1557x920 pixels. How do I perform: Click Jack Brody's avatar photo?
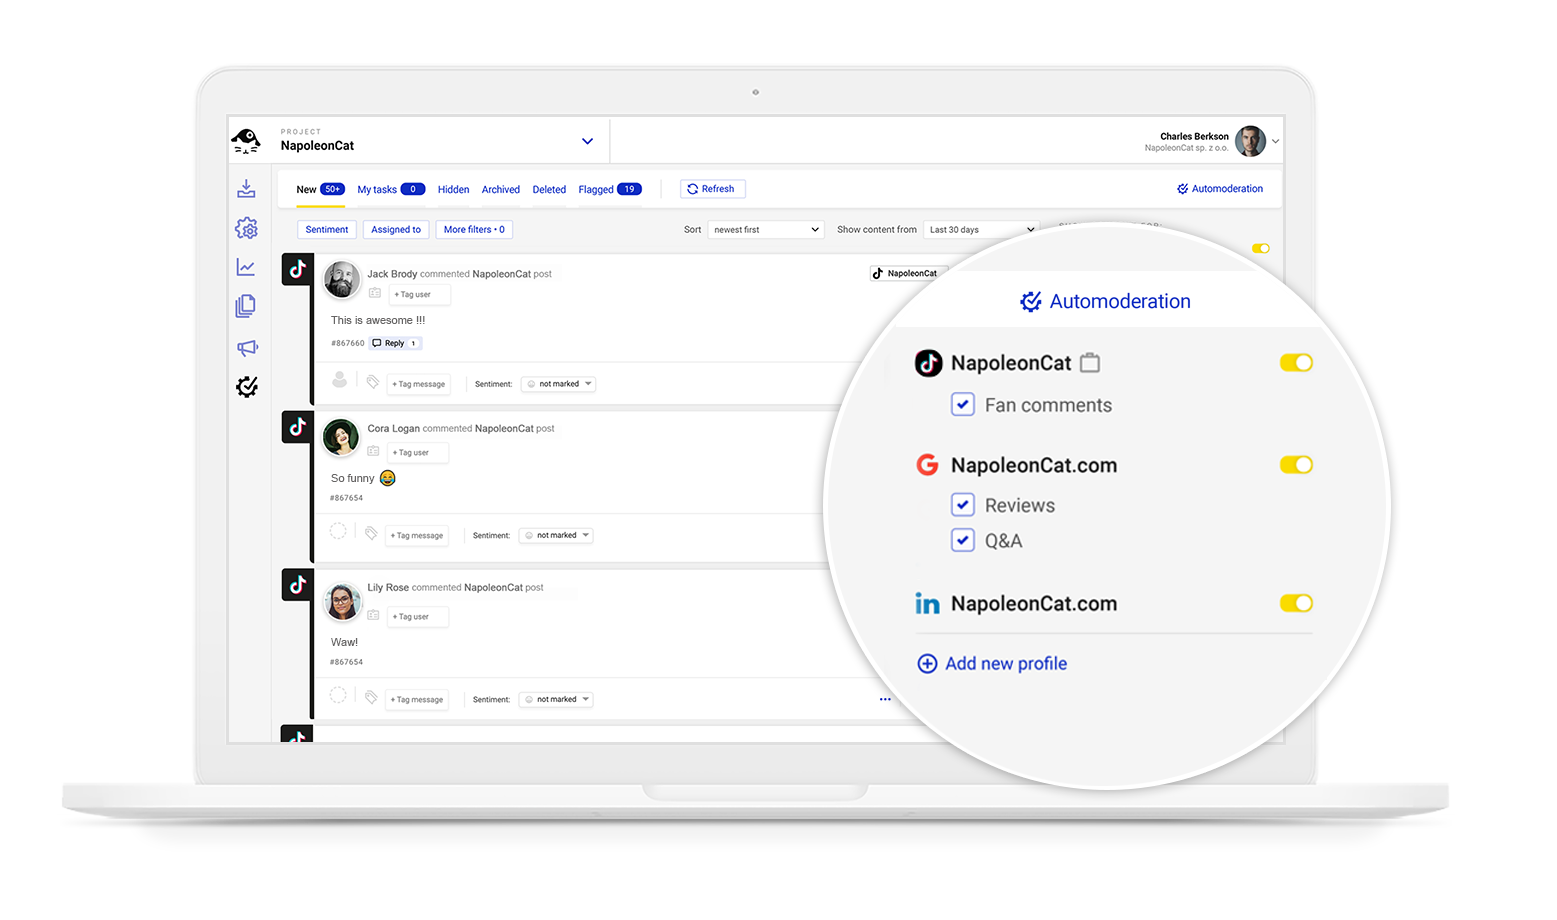point(342,280)
